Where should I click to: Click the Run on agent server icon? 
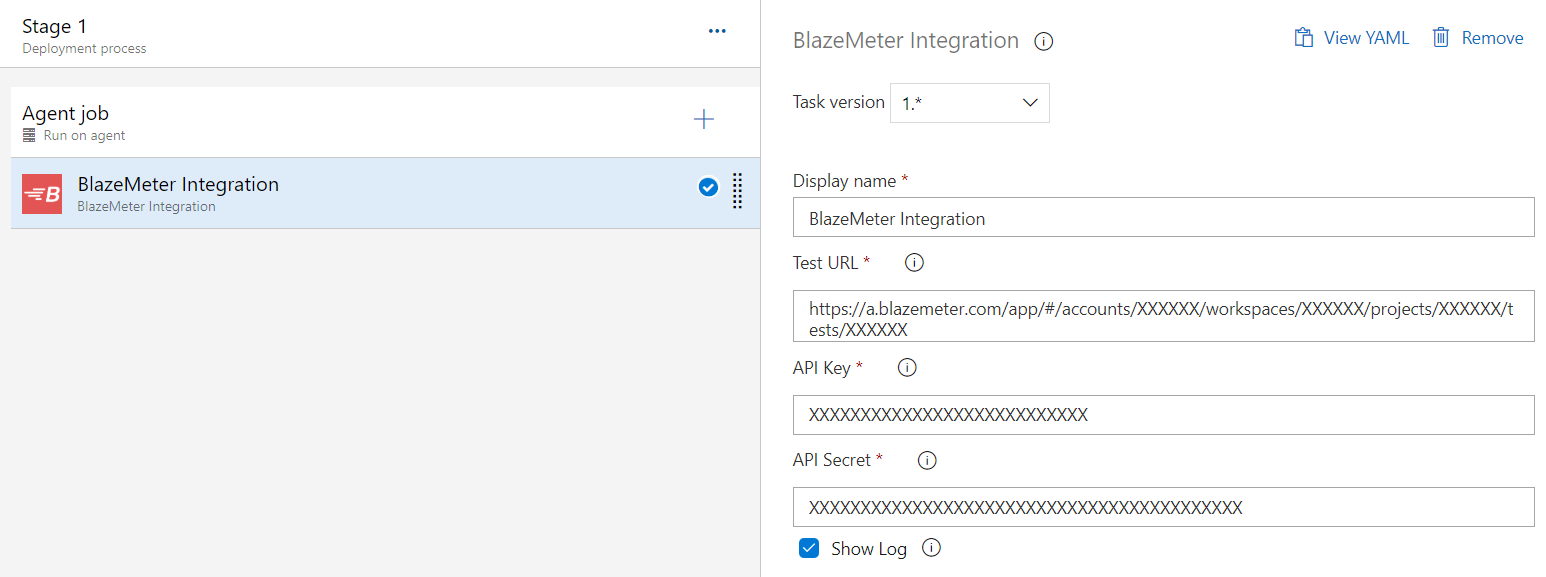[29, 135]
